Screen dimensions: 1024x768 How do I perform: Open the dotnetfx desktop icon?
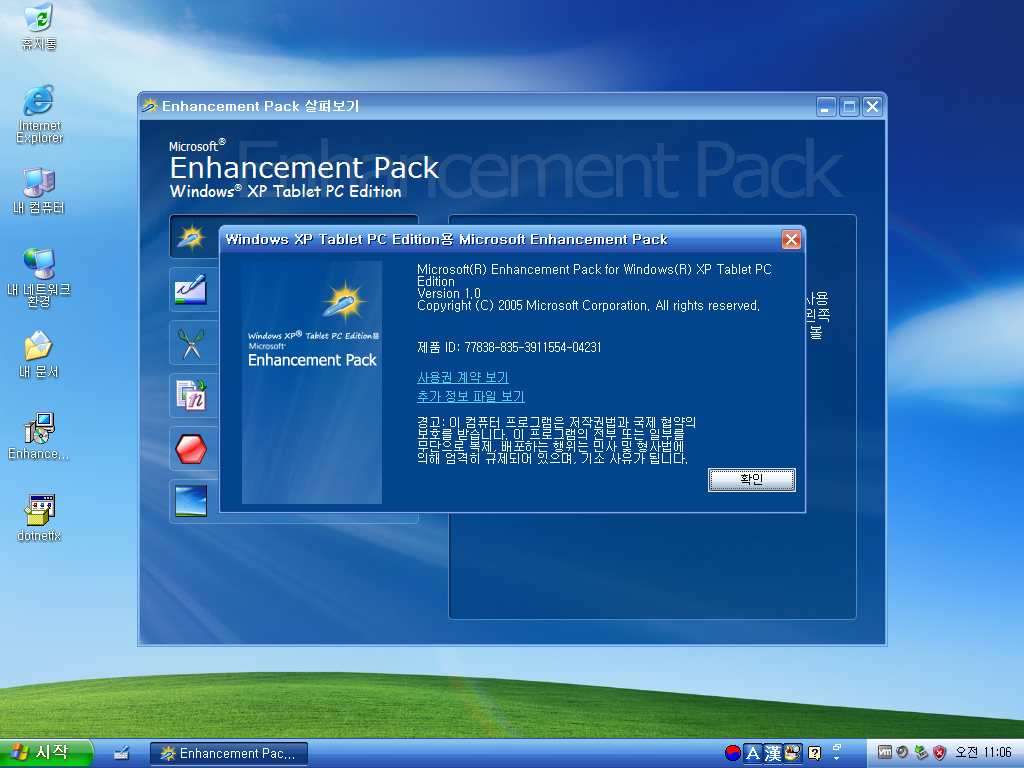click(39, 519)
